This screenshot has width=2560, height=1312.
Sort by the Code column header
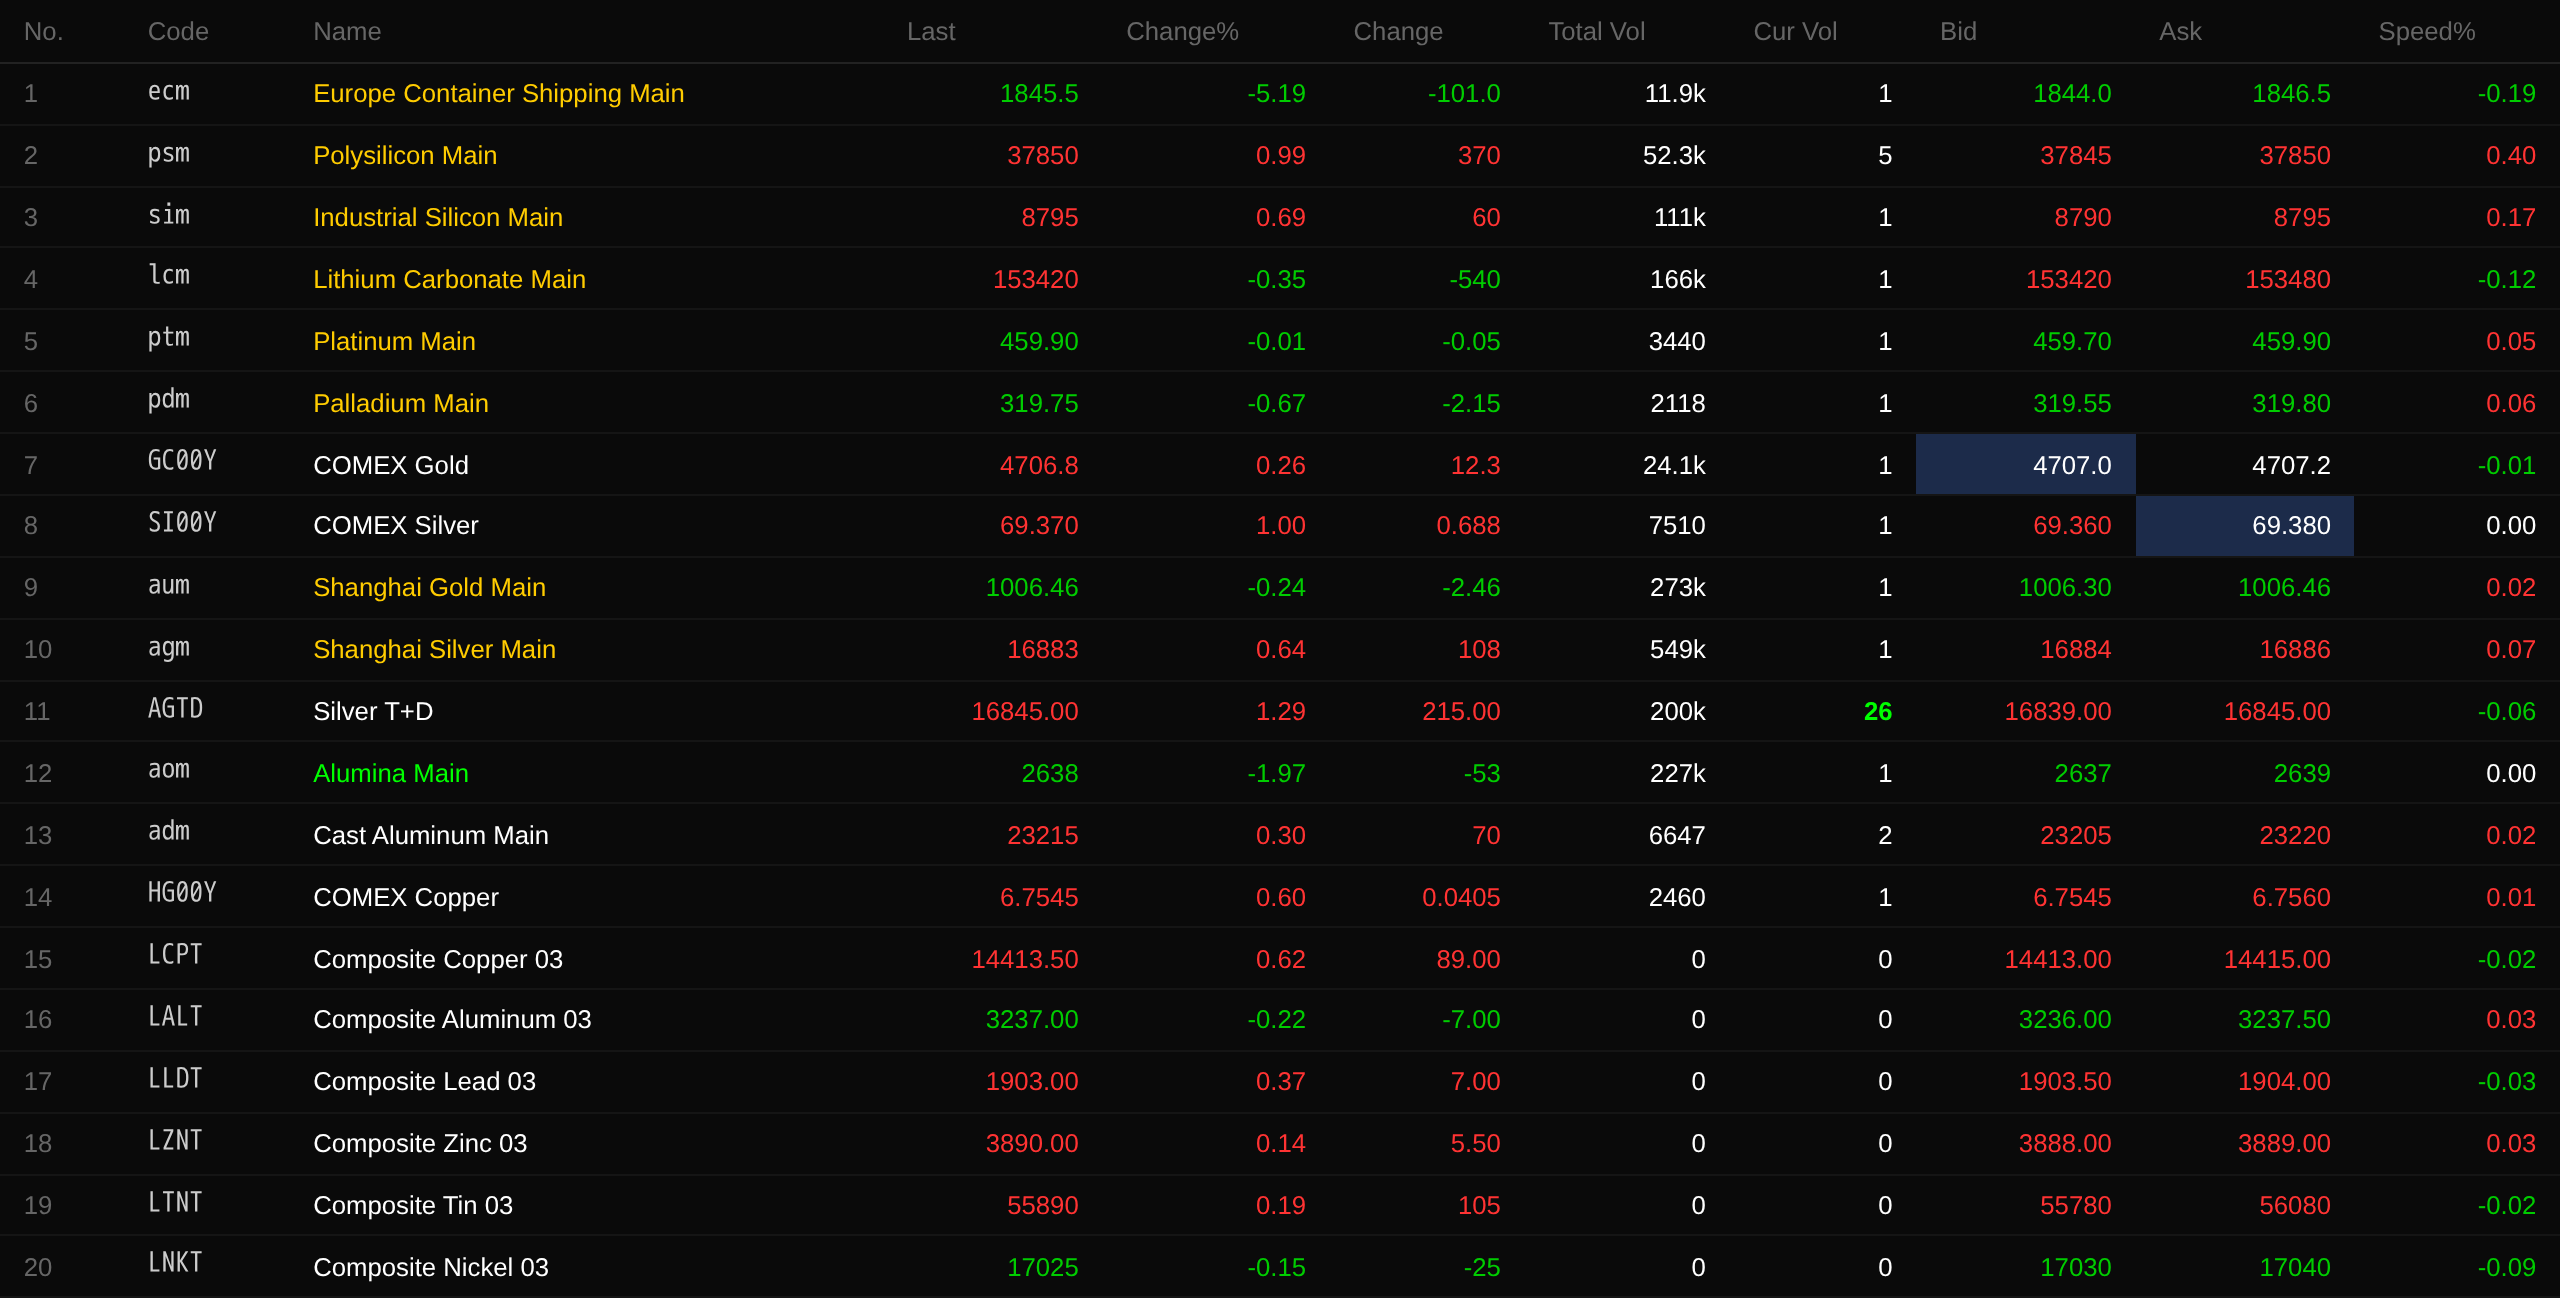(178, 32)
